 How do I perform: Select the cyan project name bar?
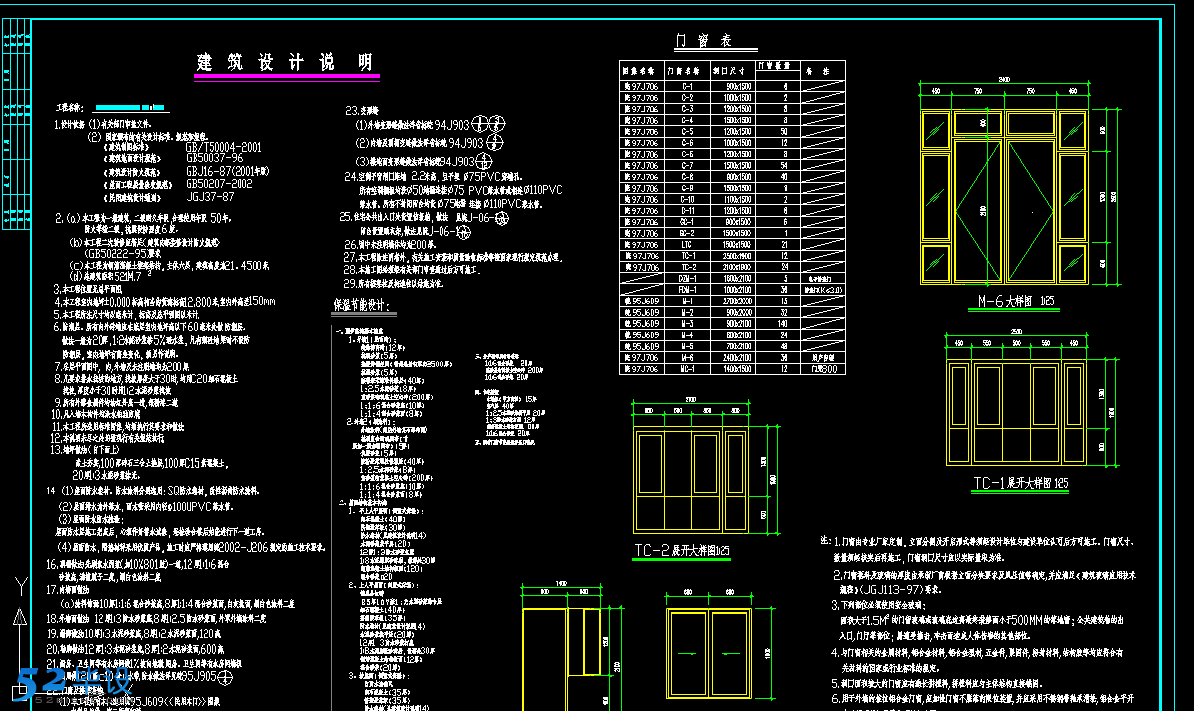(x=139, y=106)
